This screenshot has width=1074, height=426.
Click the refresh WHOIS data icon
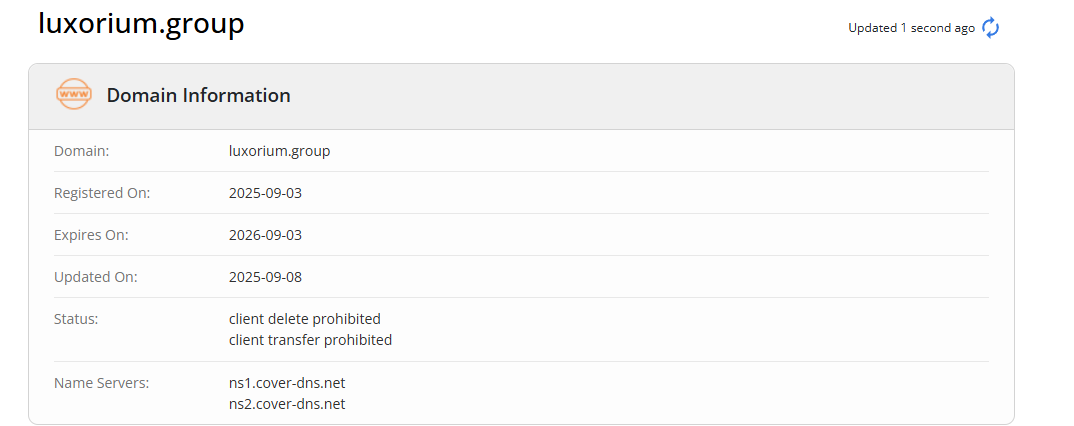[x=990, y=28]
